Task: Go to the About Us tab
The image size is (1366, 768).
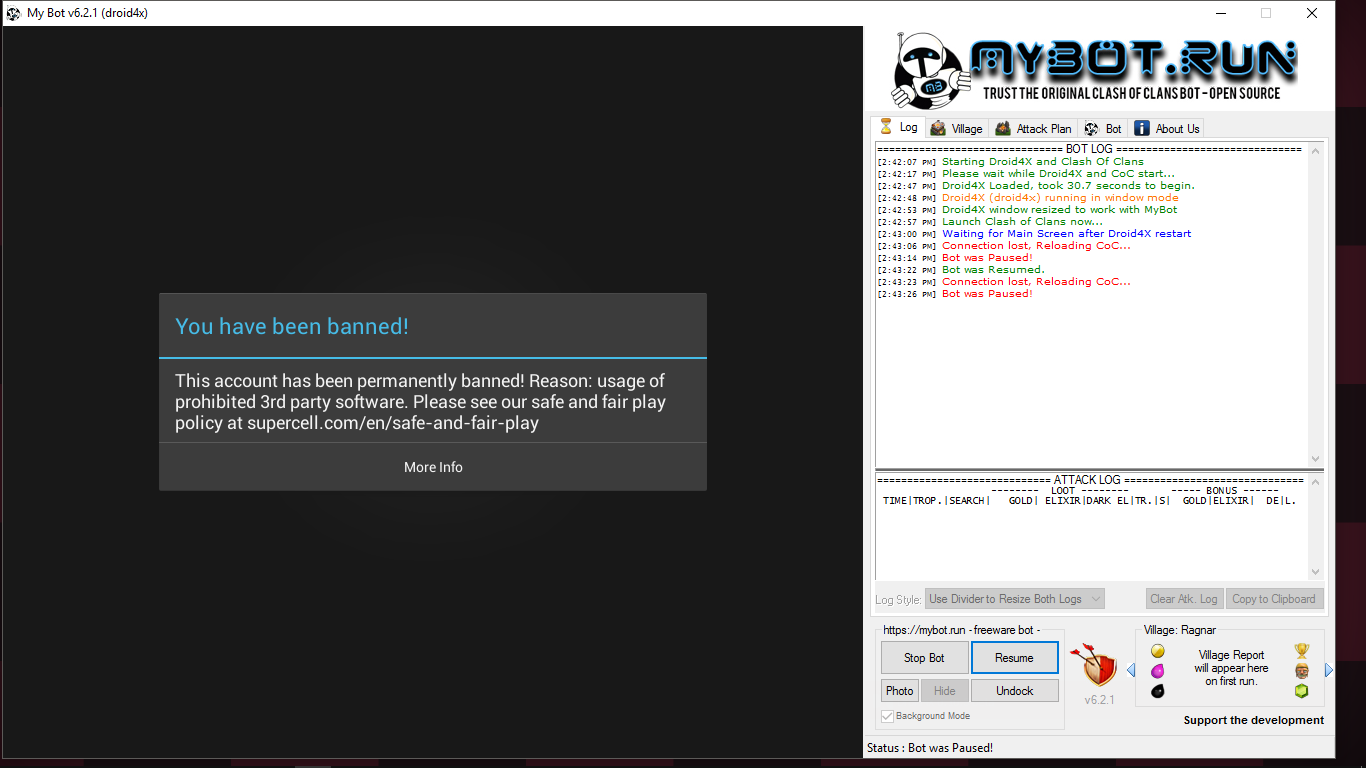Action: pos(1166,128)
